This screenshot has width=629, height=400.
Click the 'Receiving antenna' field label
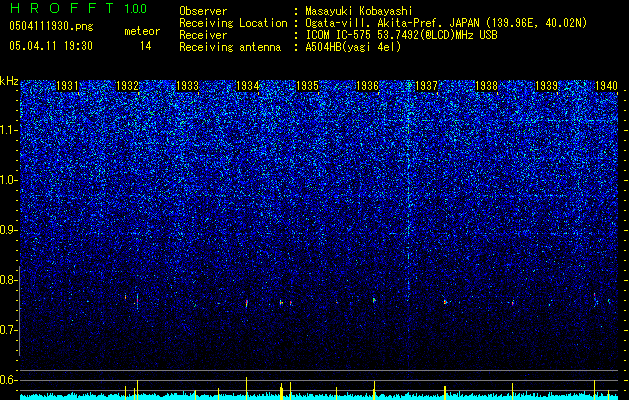coord(230,47)
